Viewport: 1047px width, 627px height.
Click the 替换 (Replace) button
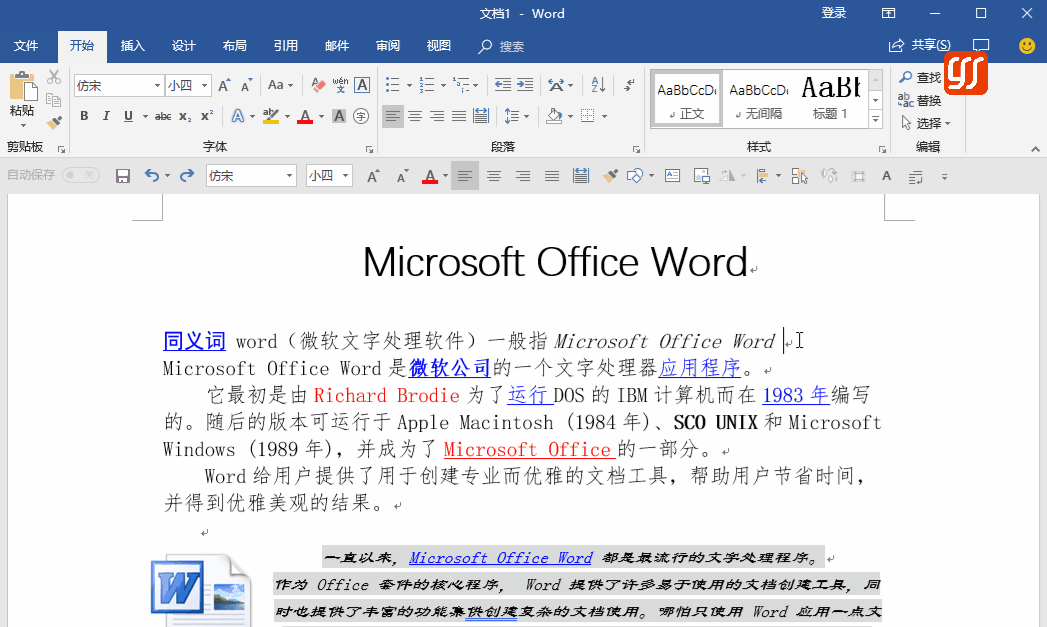(x=920, y=100)
